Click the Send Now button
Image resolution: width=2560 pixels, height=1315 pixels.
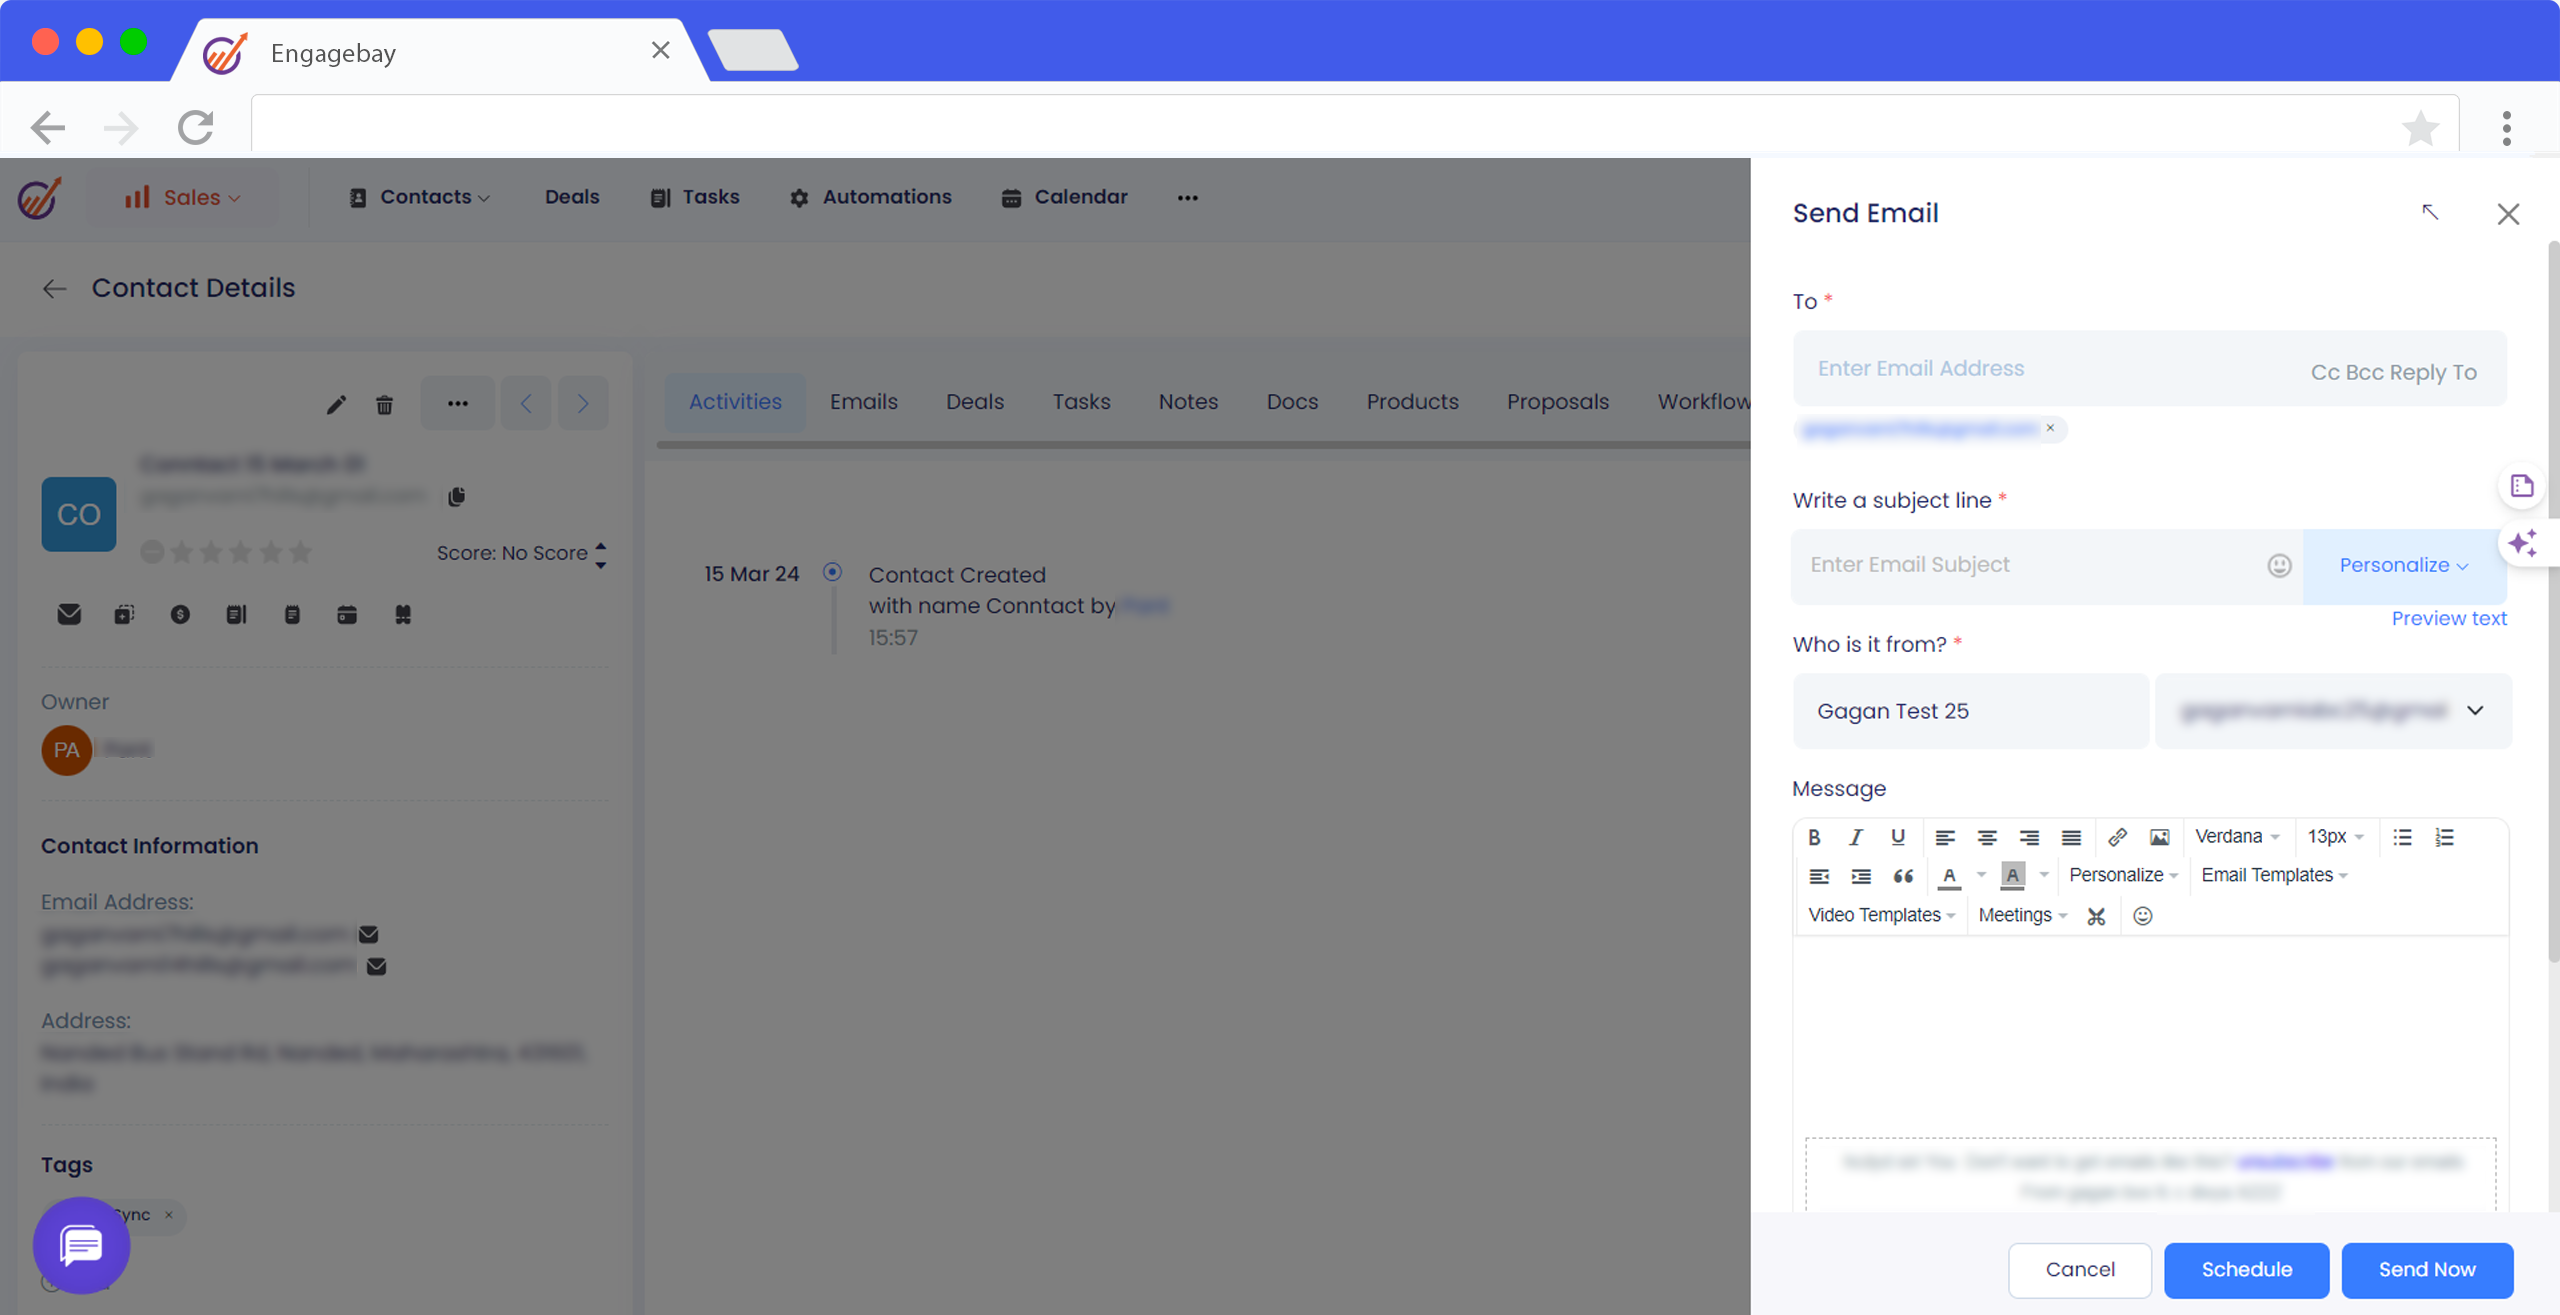(x=2426, y=1270)
